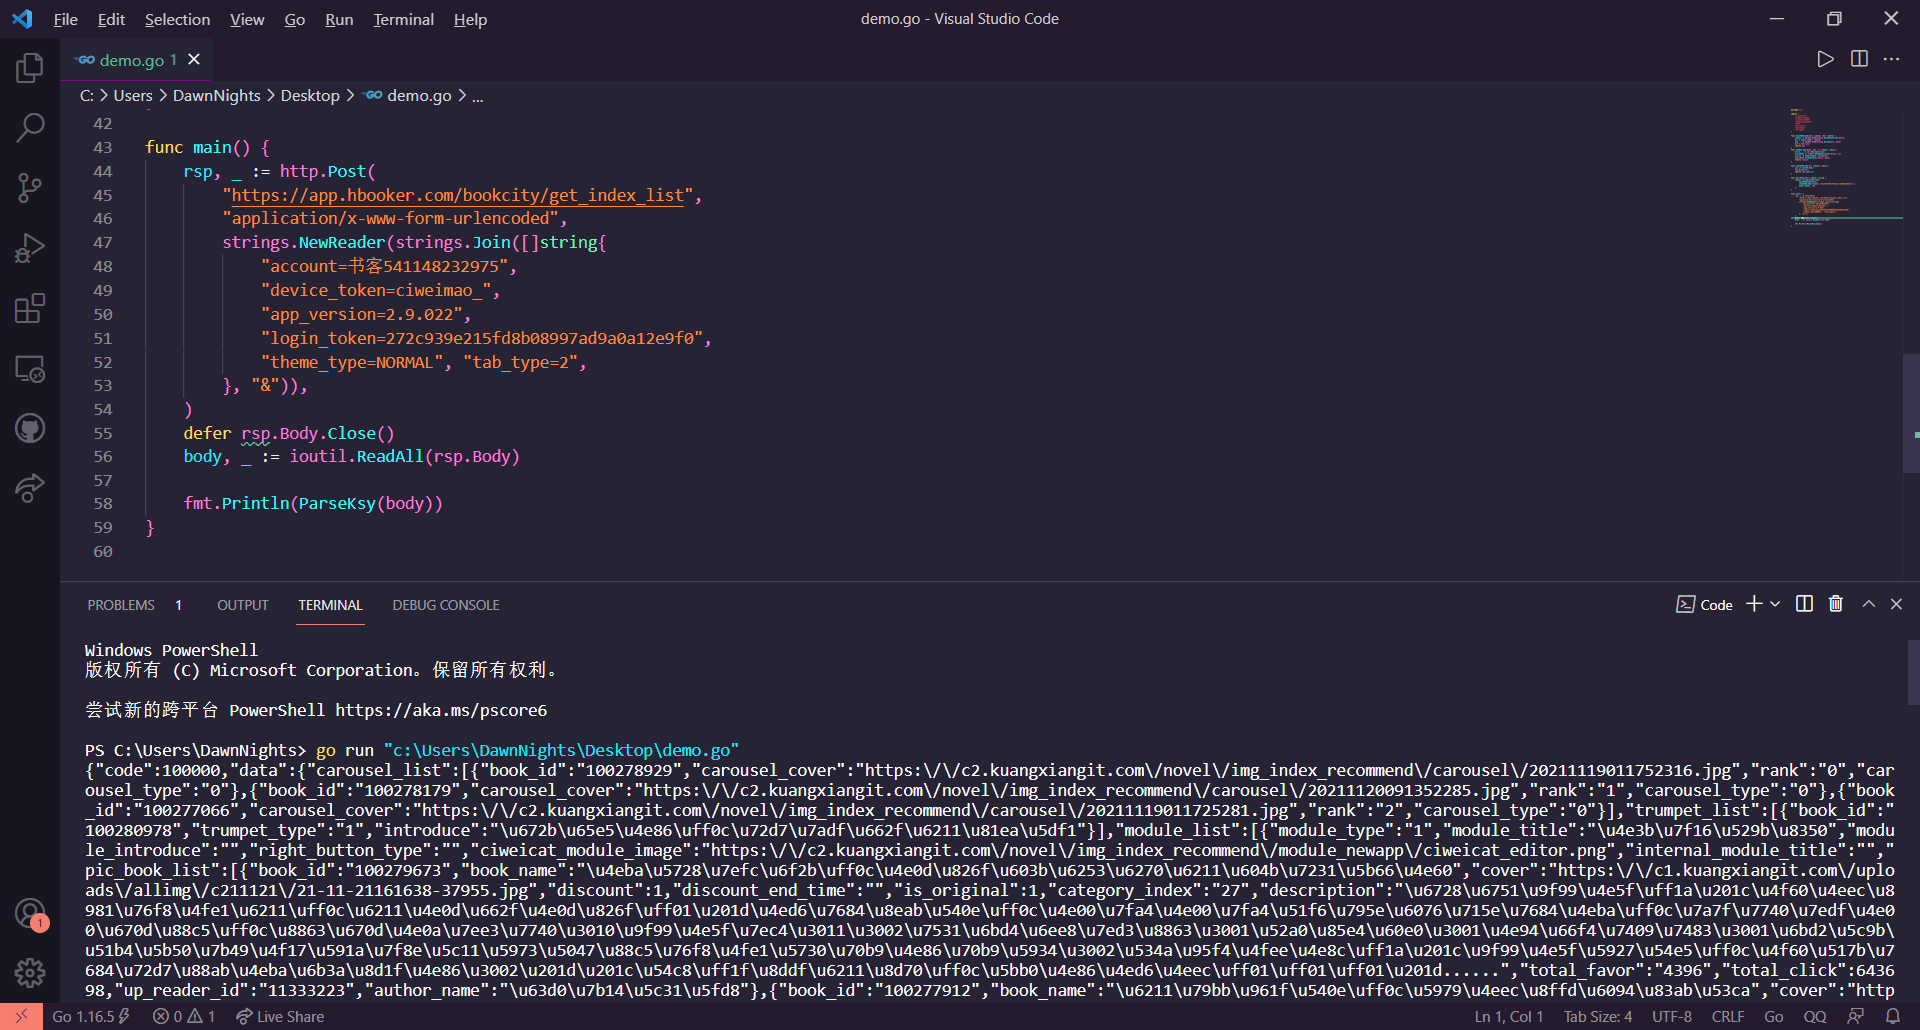The image size is (1920, 1030).
Task: Split the terminal panel
Action: 1804,604
